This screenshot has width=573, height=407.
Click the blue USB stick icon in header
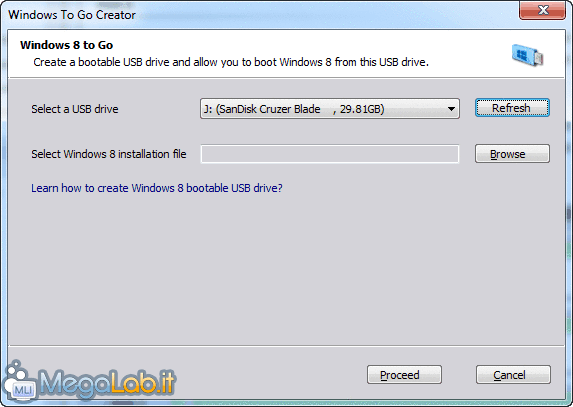pos(528,55)
